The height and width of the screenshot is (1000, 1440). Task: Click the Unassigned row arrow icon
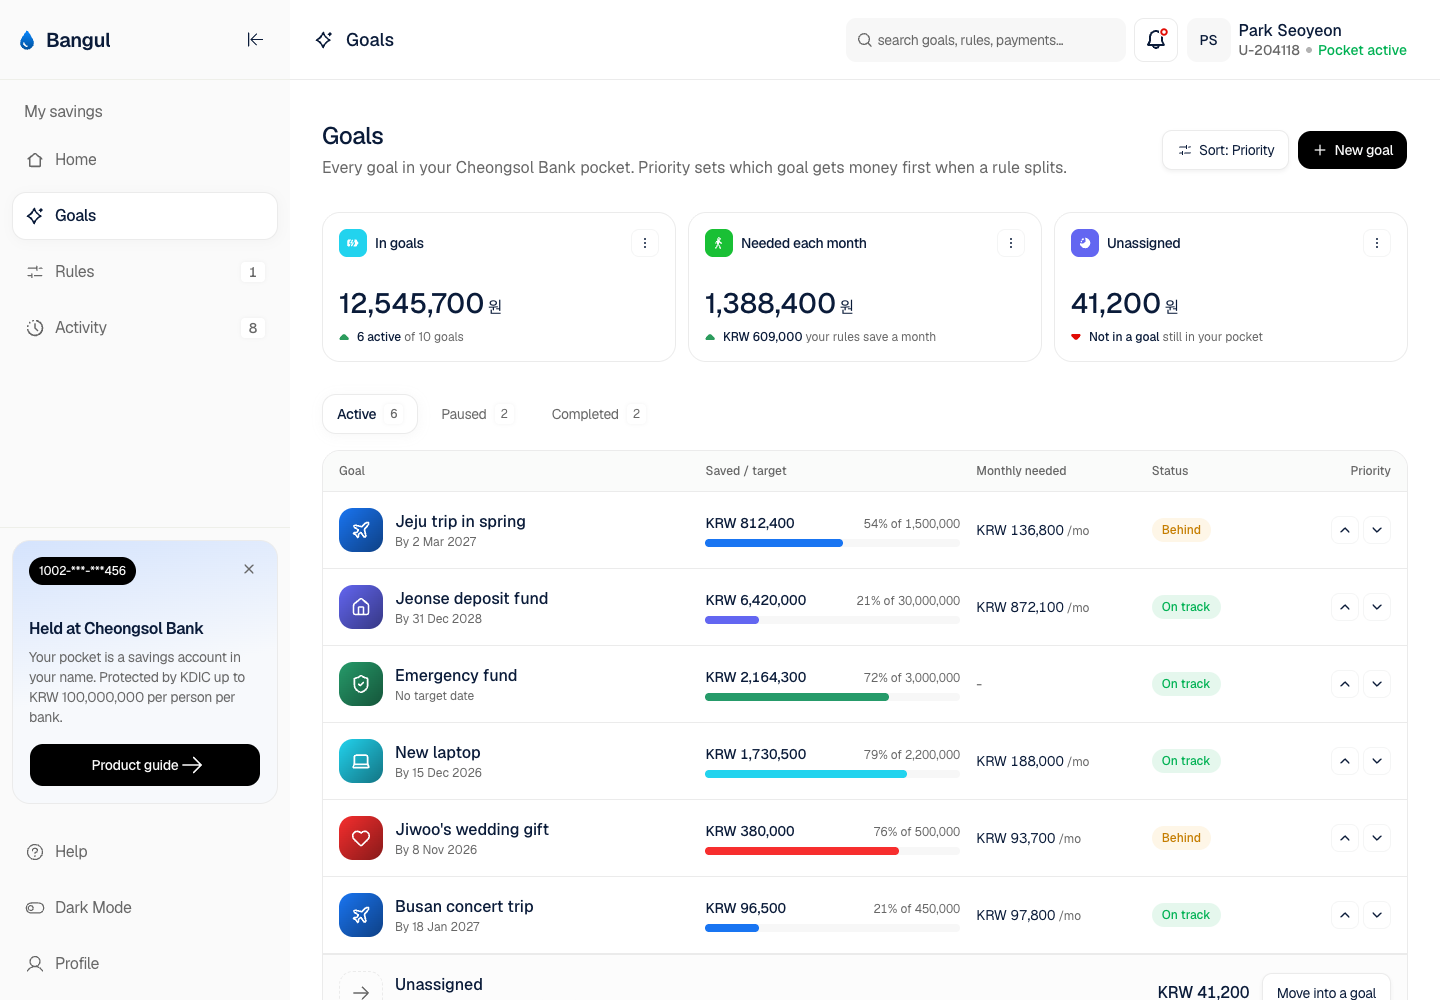pos(361,986)
